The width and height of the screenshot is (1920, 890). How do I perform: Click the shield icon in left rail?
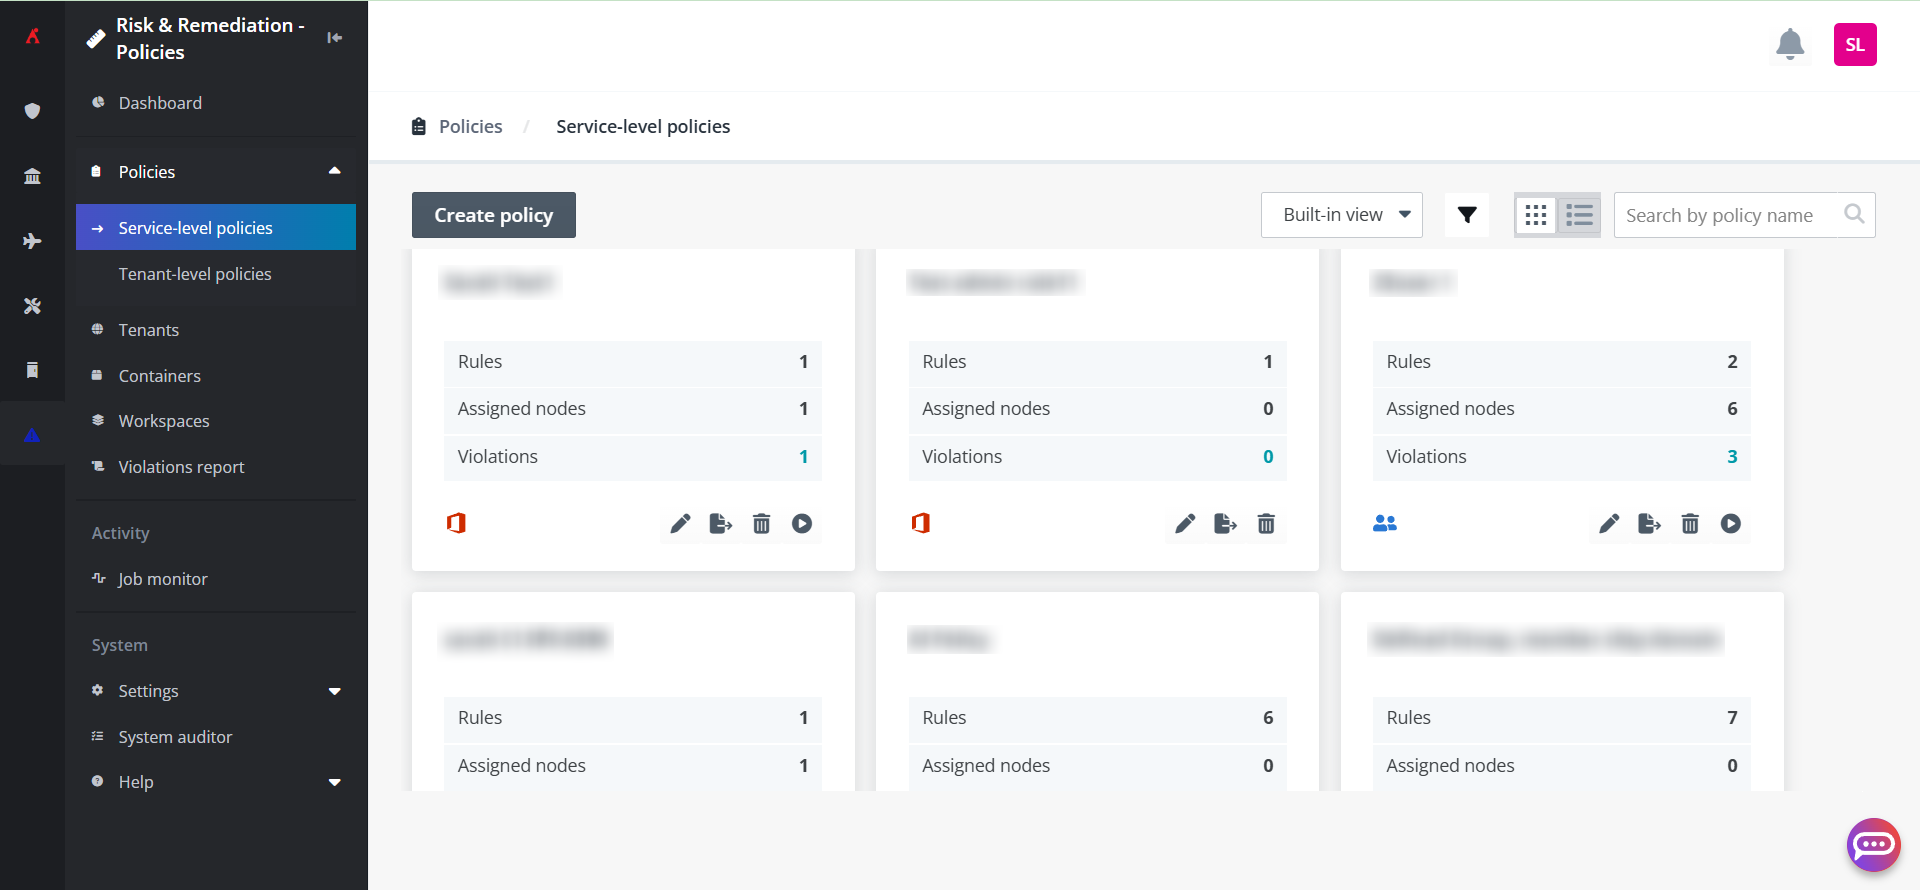32,111
